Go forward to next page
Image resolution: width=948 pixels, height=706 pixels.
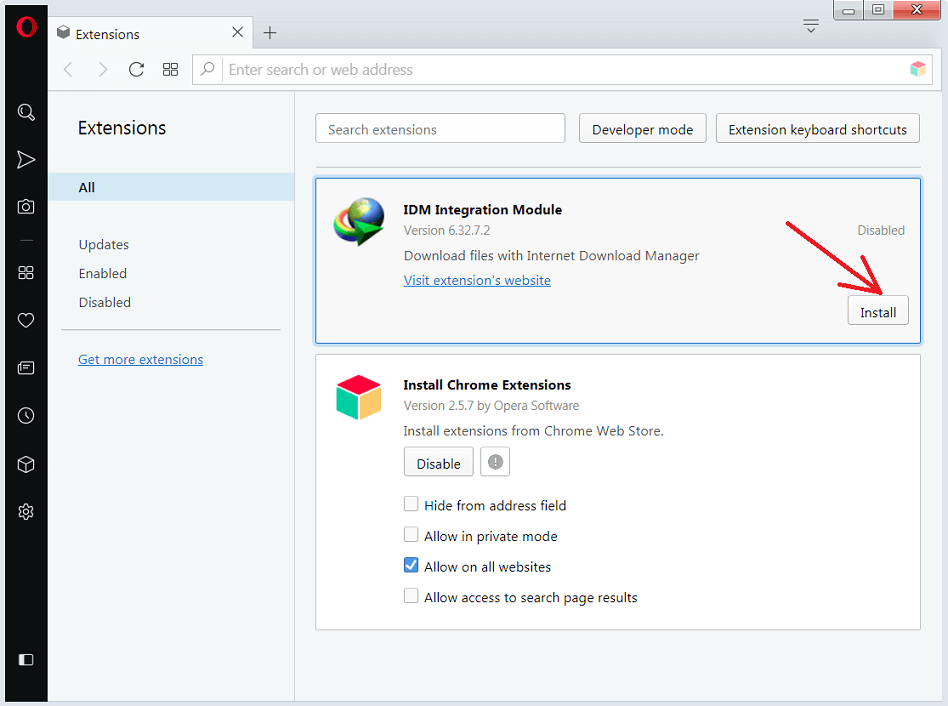(103, 70)
